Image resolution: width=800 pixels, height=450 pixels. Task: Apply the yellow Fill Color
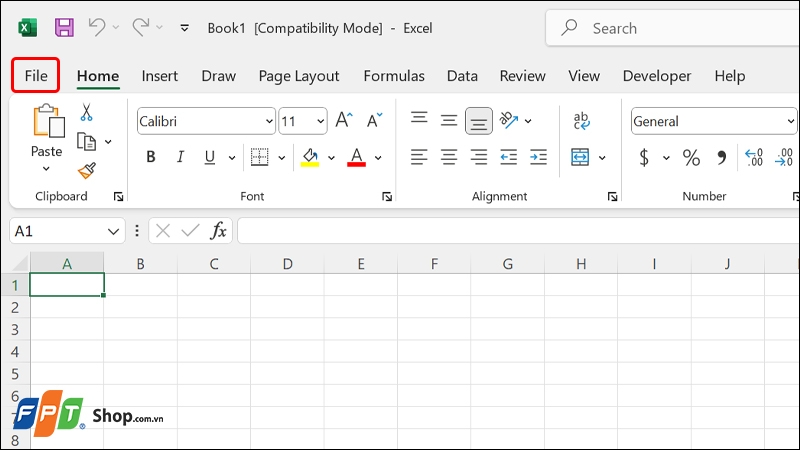coord(310,157)
